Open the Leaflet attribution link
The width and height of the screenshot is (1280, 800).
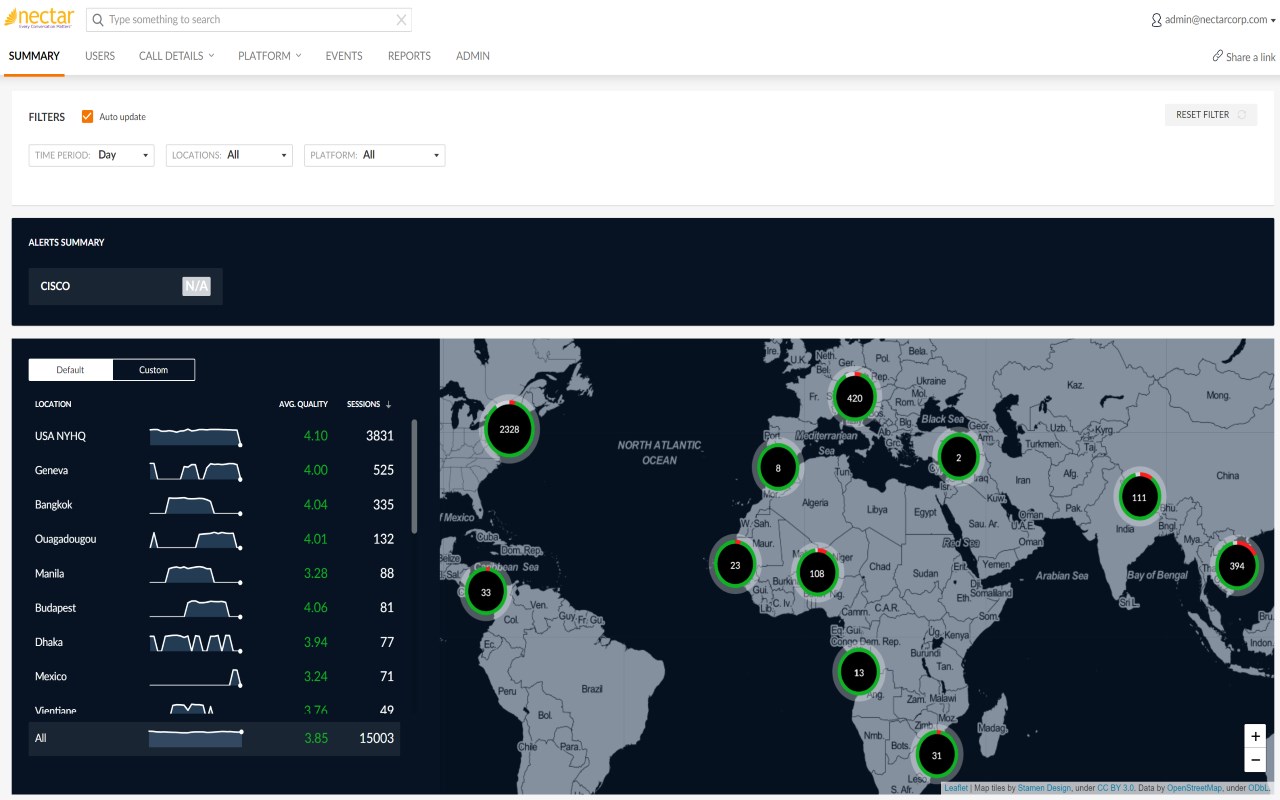[x=956, y=788]
